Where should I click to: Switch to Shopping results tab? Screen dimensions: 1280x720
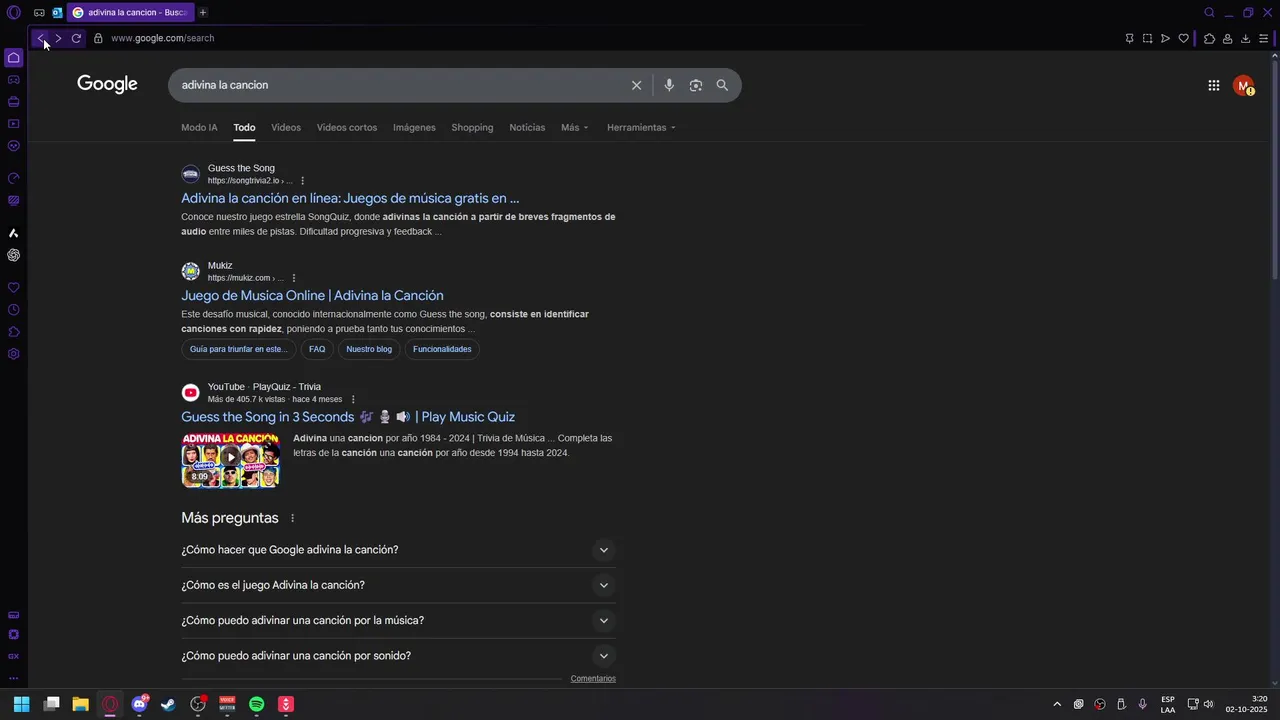[472, 128]
